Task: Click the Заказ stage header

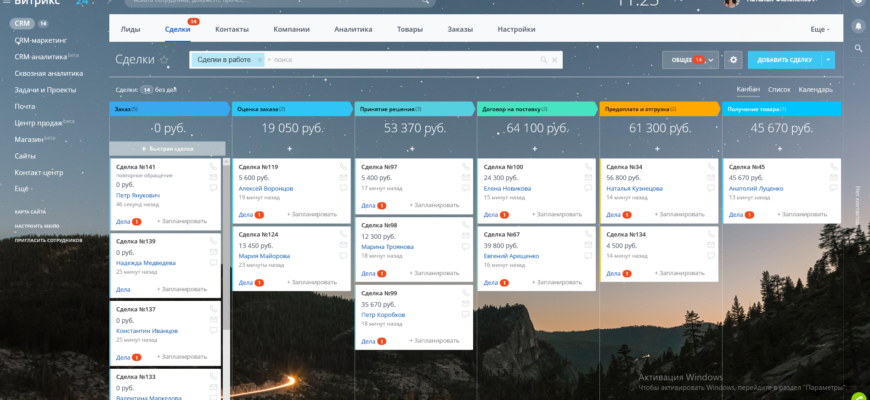Action: [169, 109]
